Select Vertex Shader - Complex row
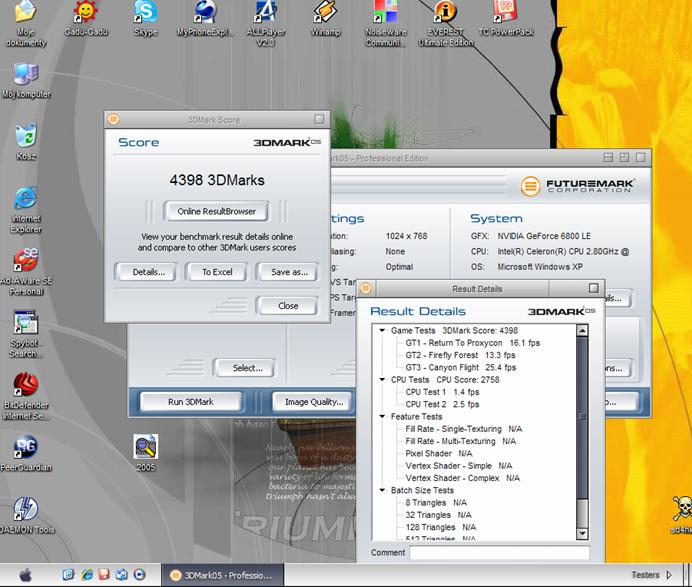692x587 pixels. [x=462, y=478]
